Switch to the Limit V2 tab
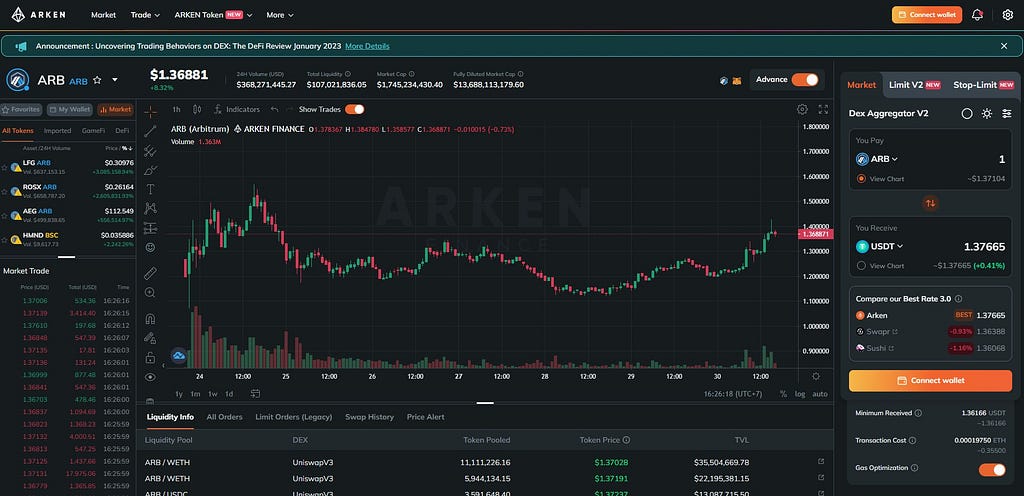Screen dimensions: 1024x496 (914, 85)
